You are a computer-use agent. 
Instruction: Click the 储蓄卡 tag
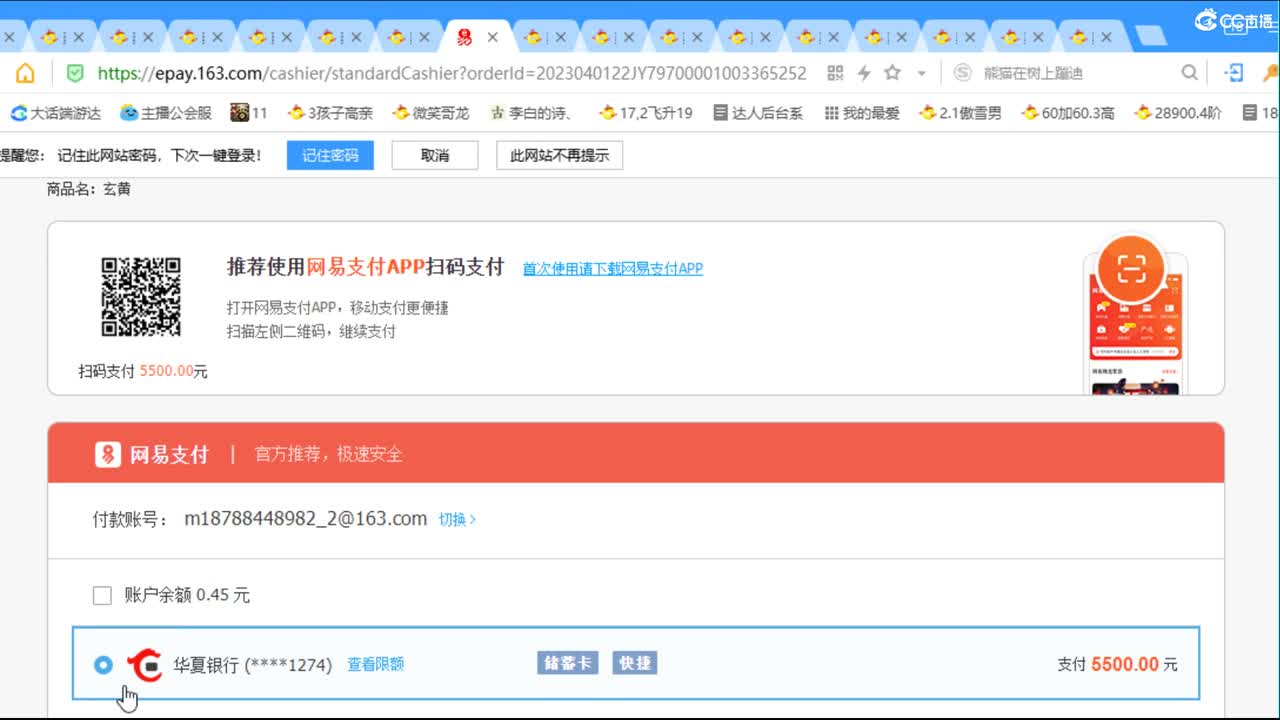568,663
